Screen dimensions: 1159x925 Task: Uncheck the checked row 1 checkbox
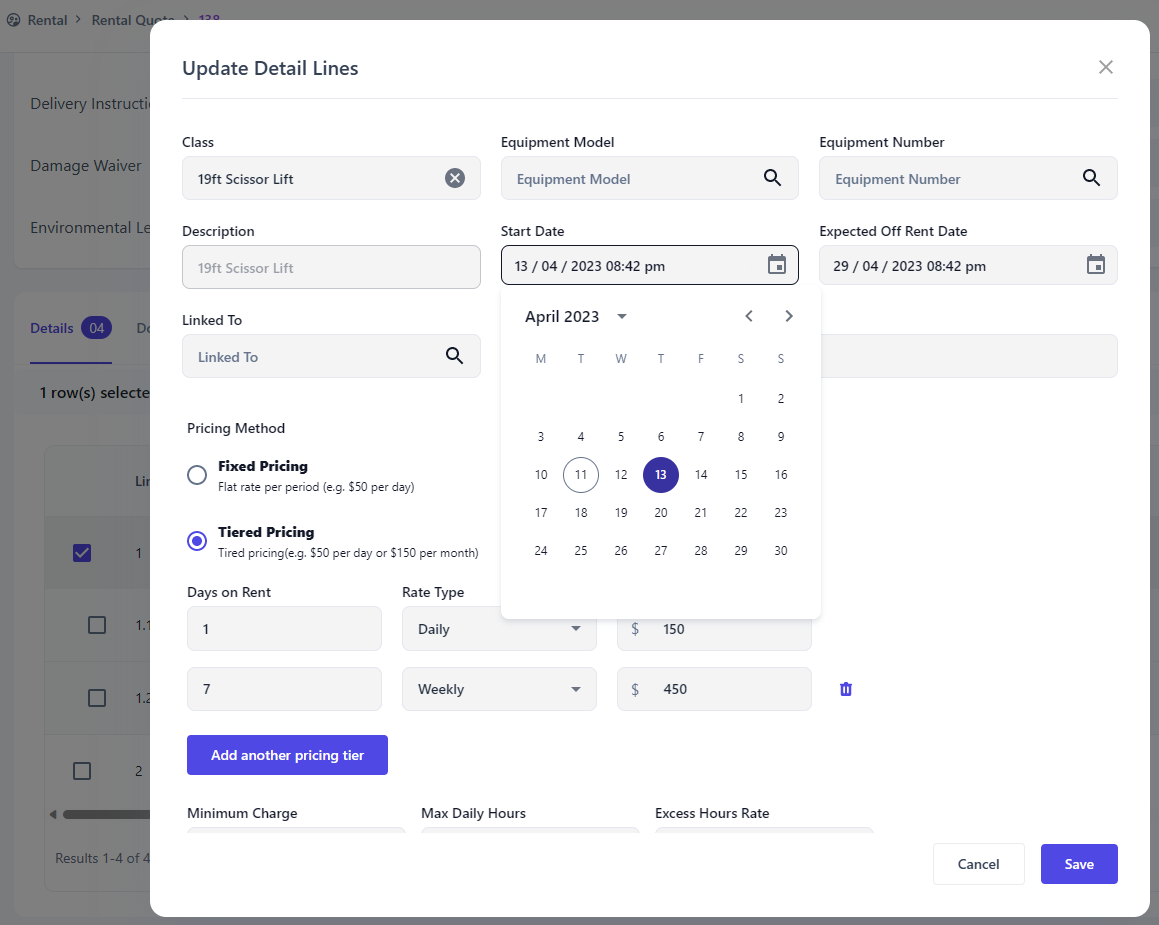click(x=82, y=552)
